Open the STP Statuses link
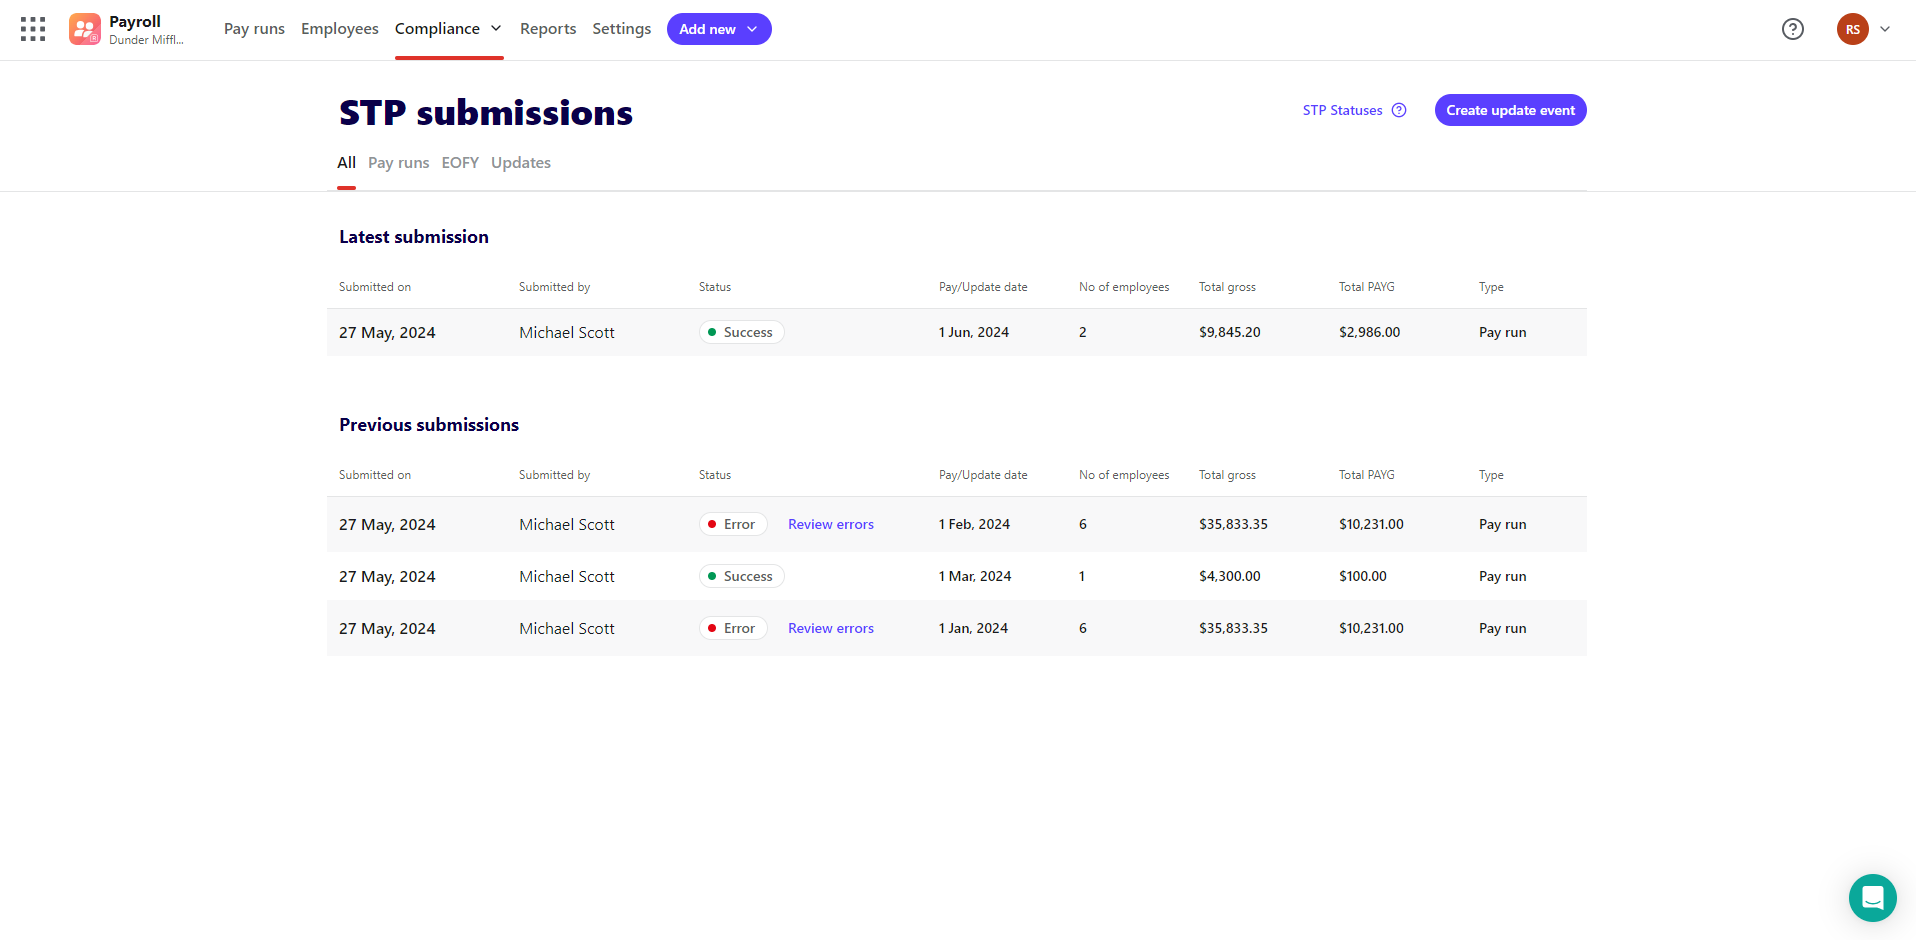 [1343, 110]
